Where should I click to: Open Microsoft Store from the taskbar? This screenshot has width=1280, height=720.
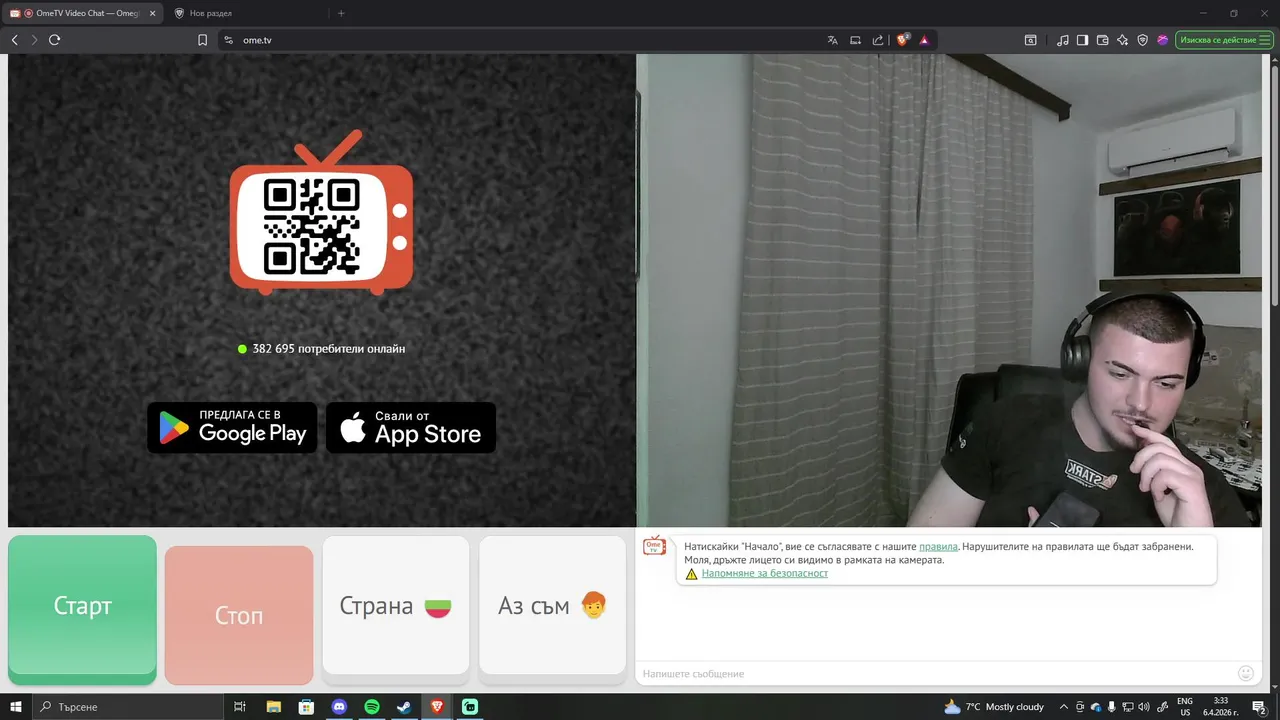(306, 707)
